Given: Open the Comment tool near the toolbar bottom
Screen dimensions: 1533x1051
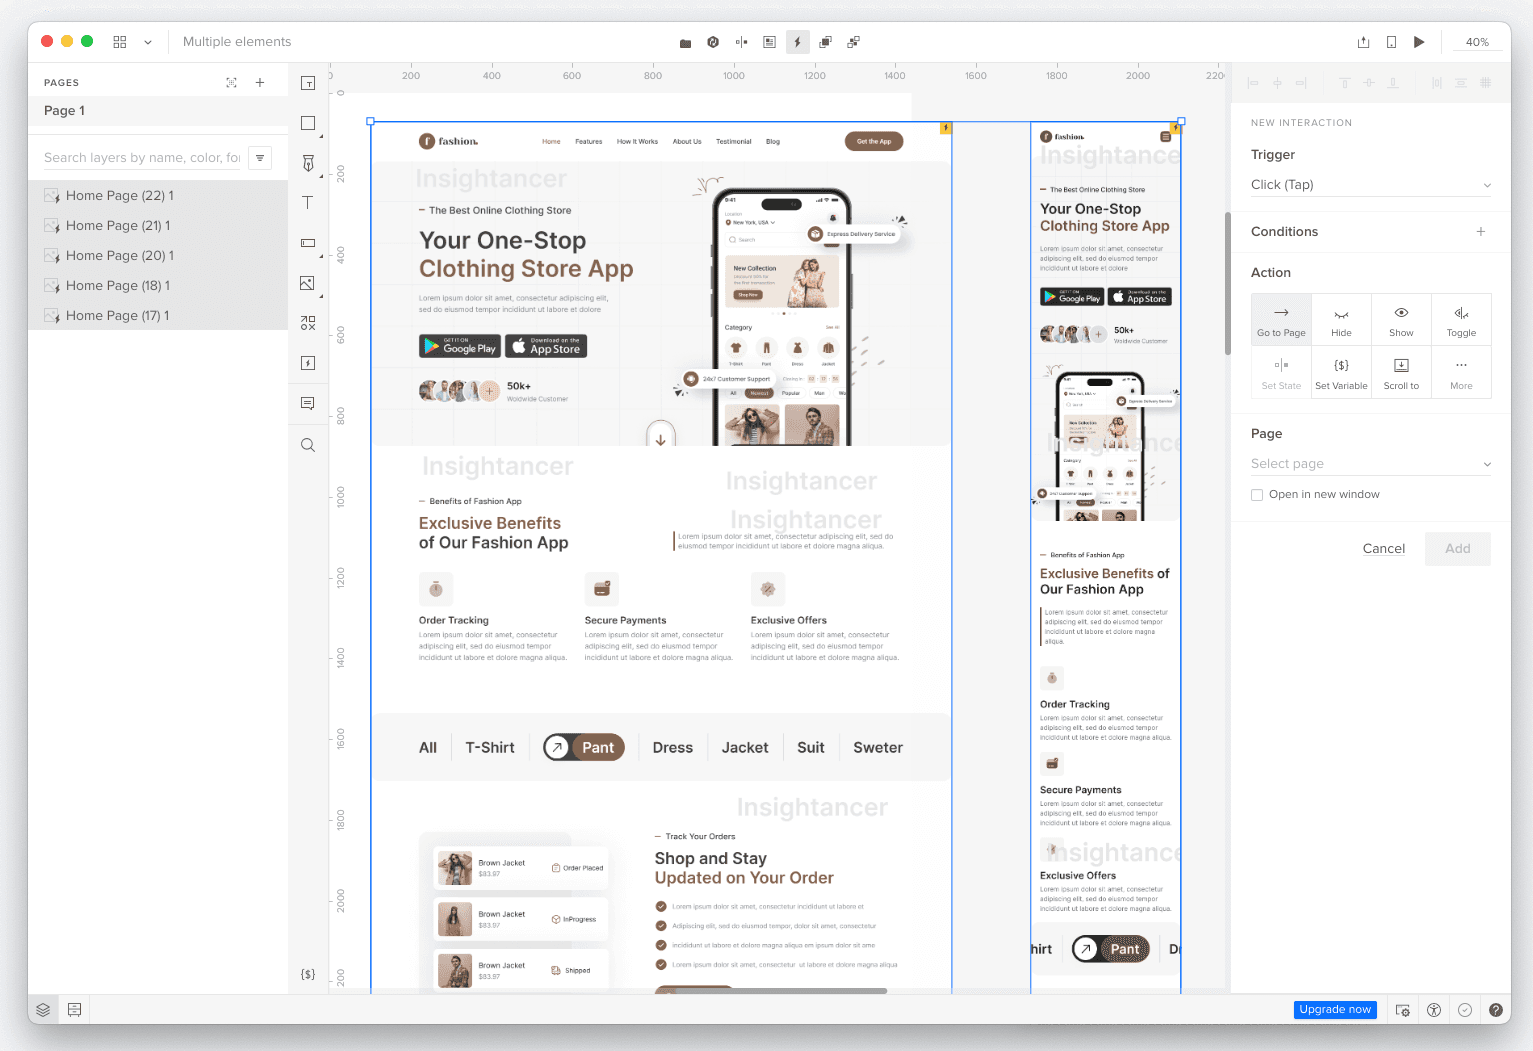Looking at the screenshot, I should tap(307, 404).
